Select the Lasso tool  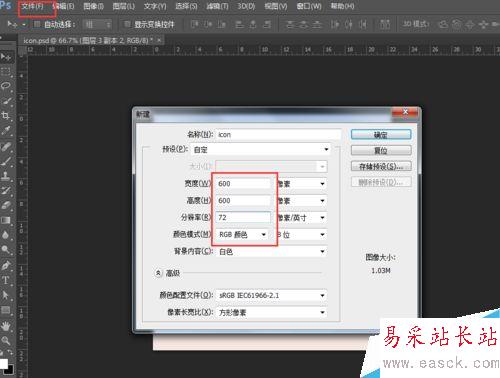point(6,86)
